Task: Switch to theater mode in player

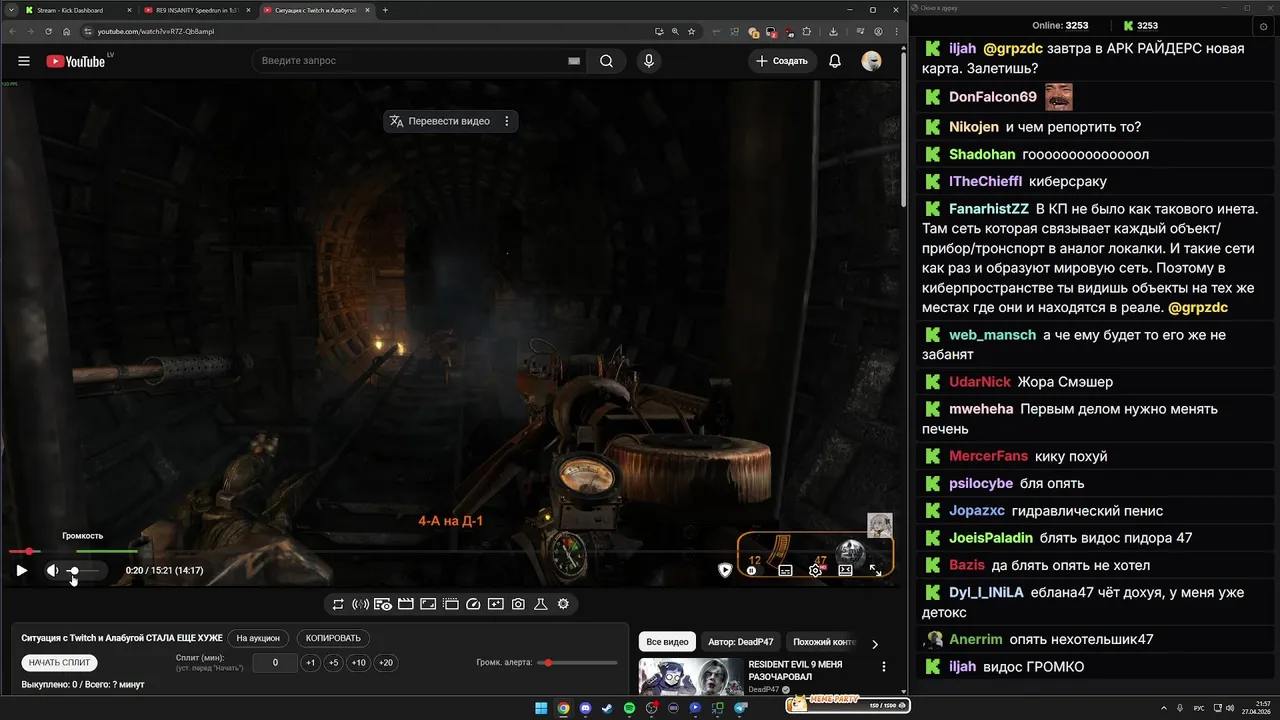Action: (845, 570)
